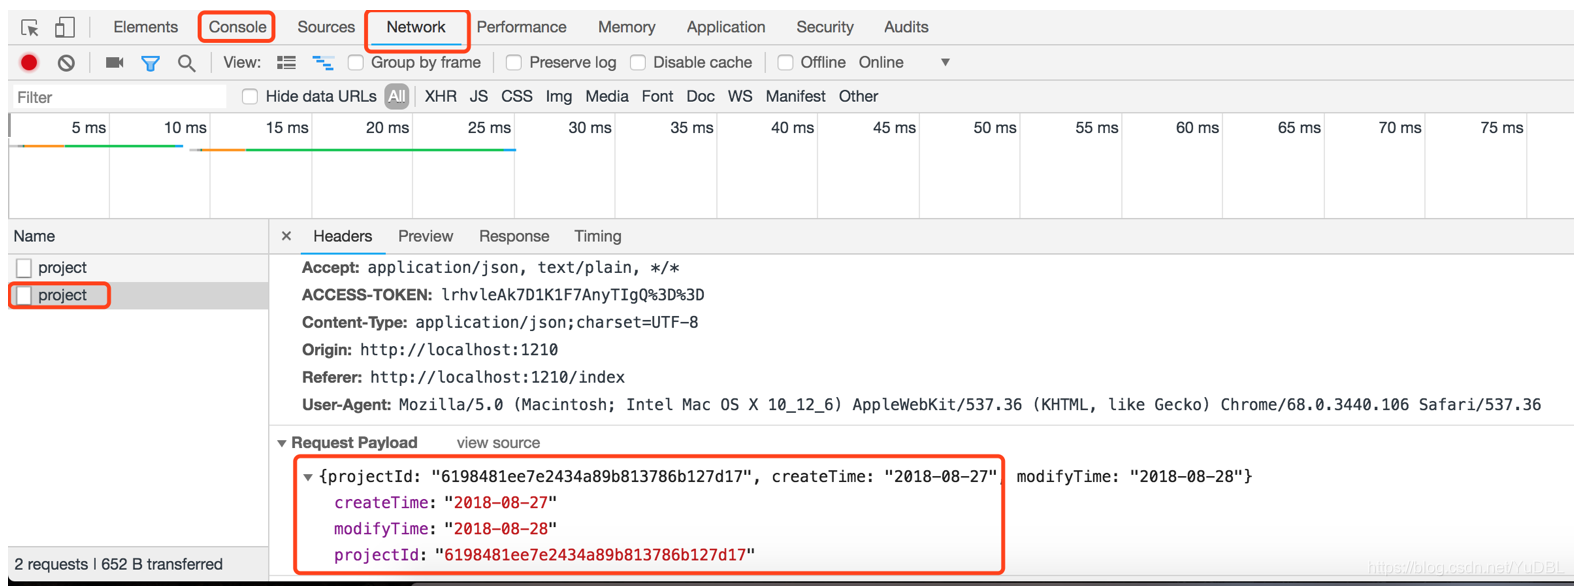
Task: Open network search with the magnifier icon
Action: click(186, 63)
